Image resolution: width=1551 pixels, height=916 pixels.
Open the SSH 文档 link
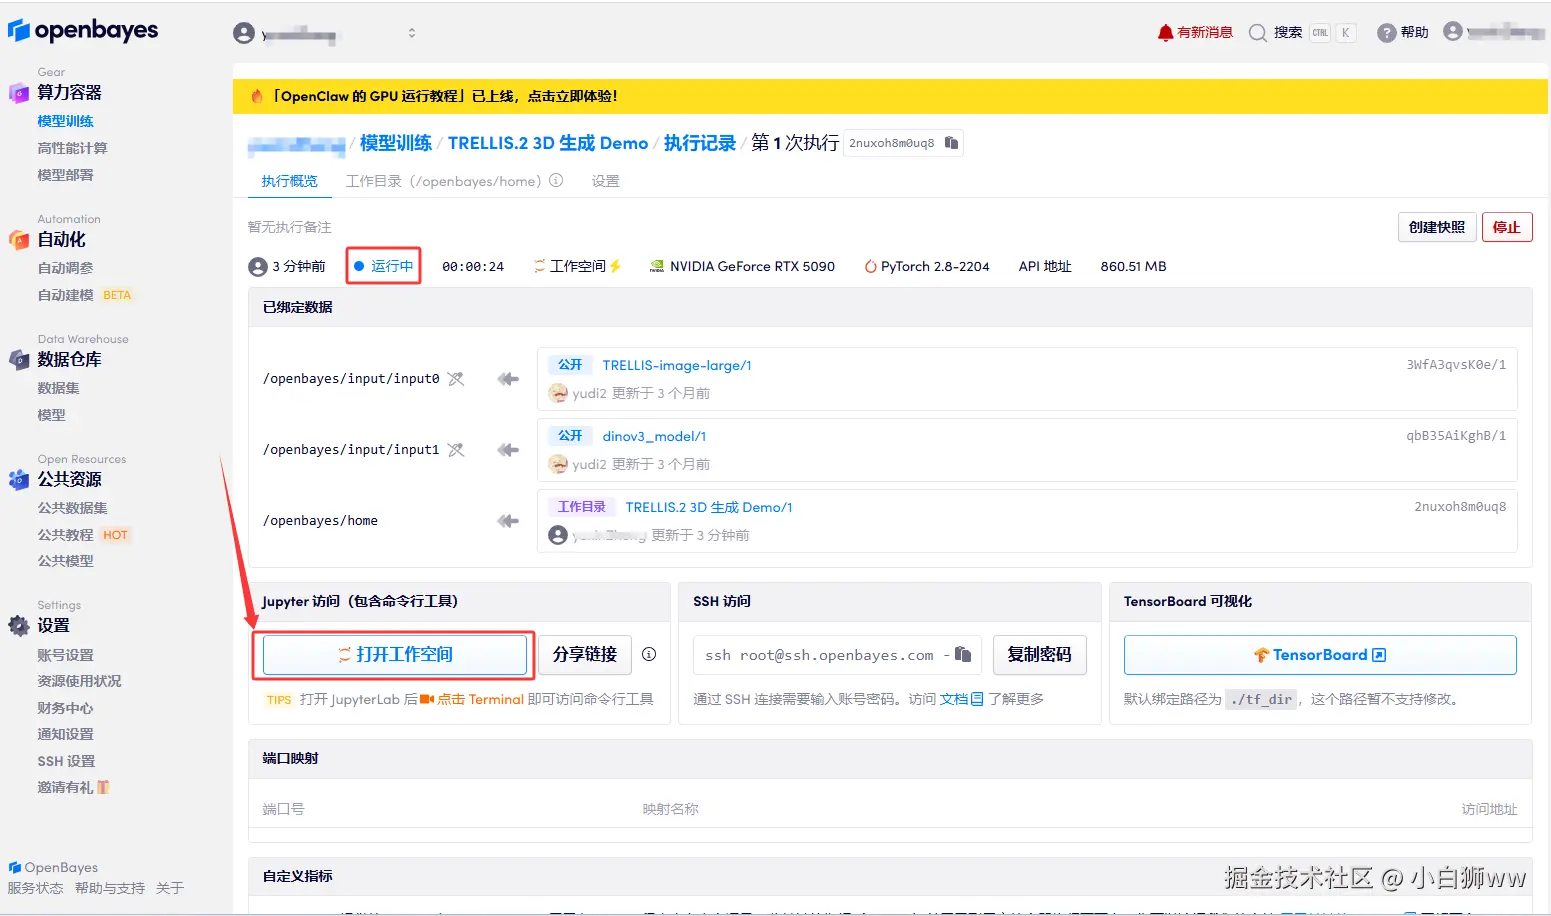pyautogui.click(x=961, y=699)
